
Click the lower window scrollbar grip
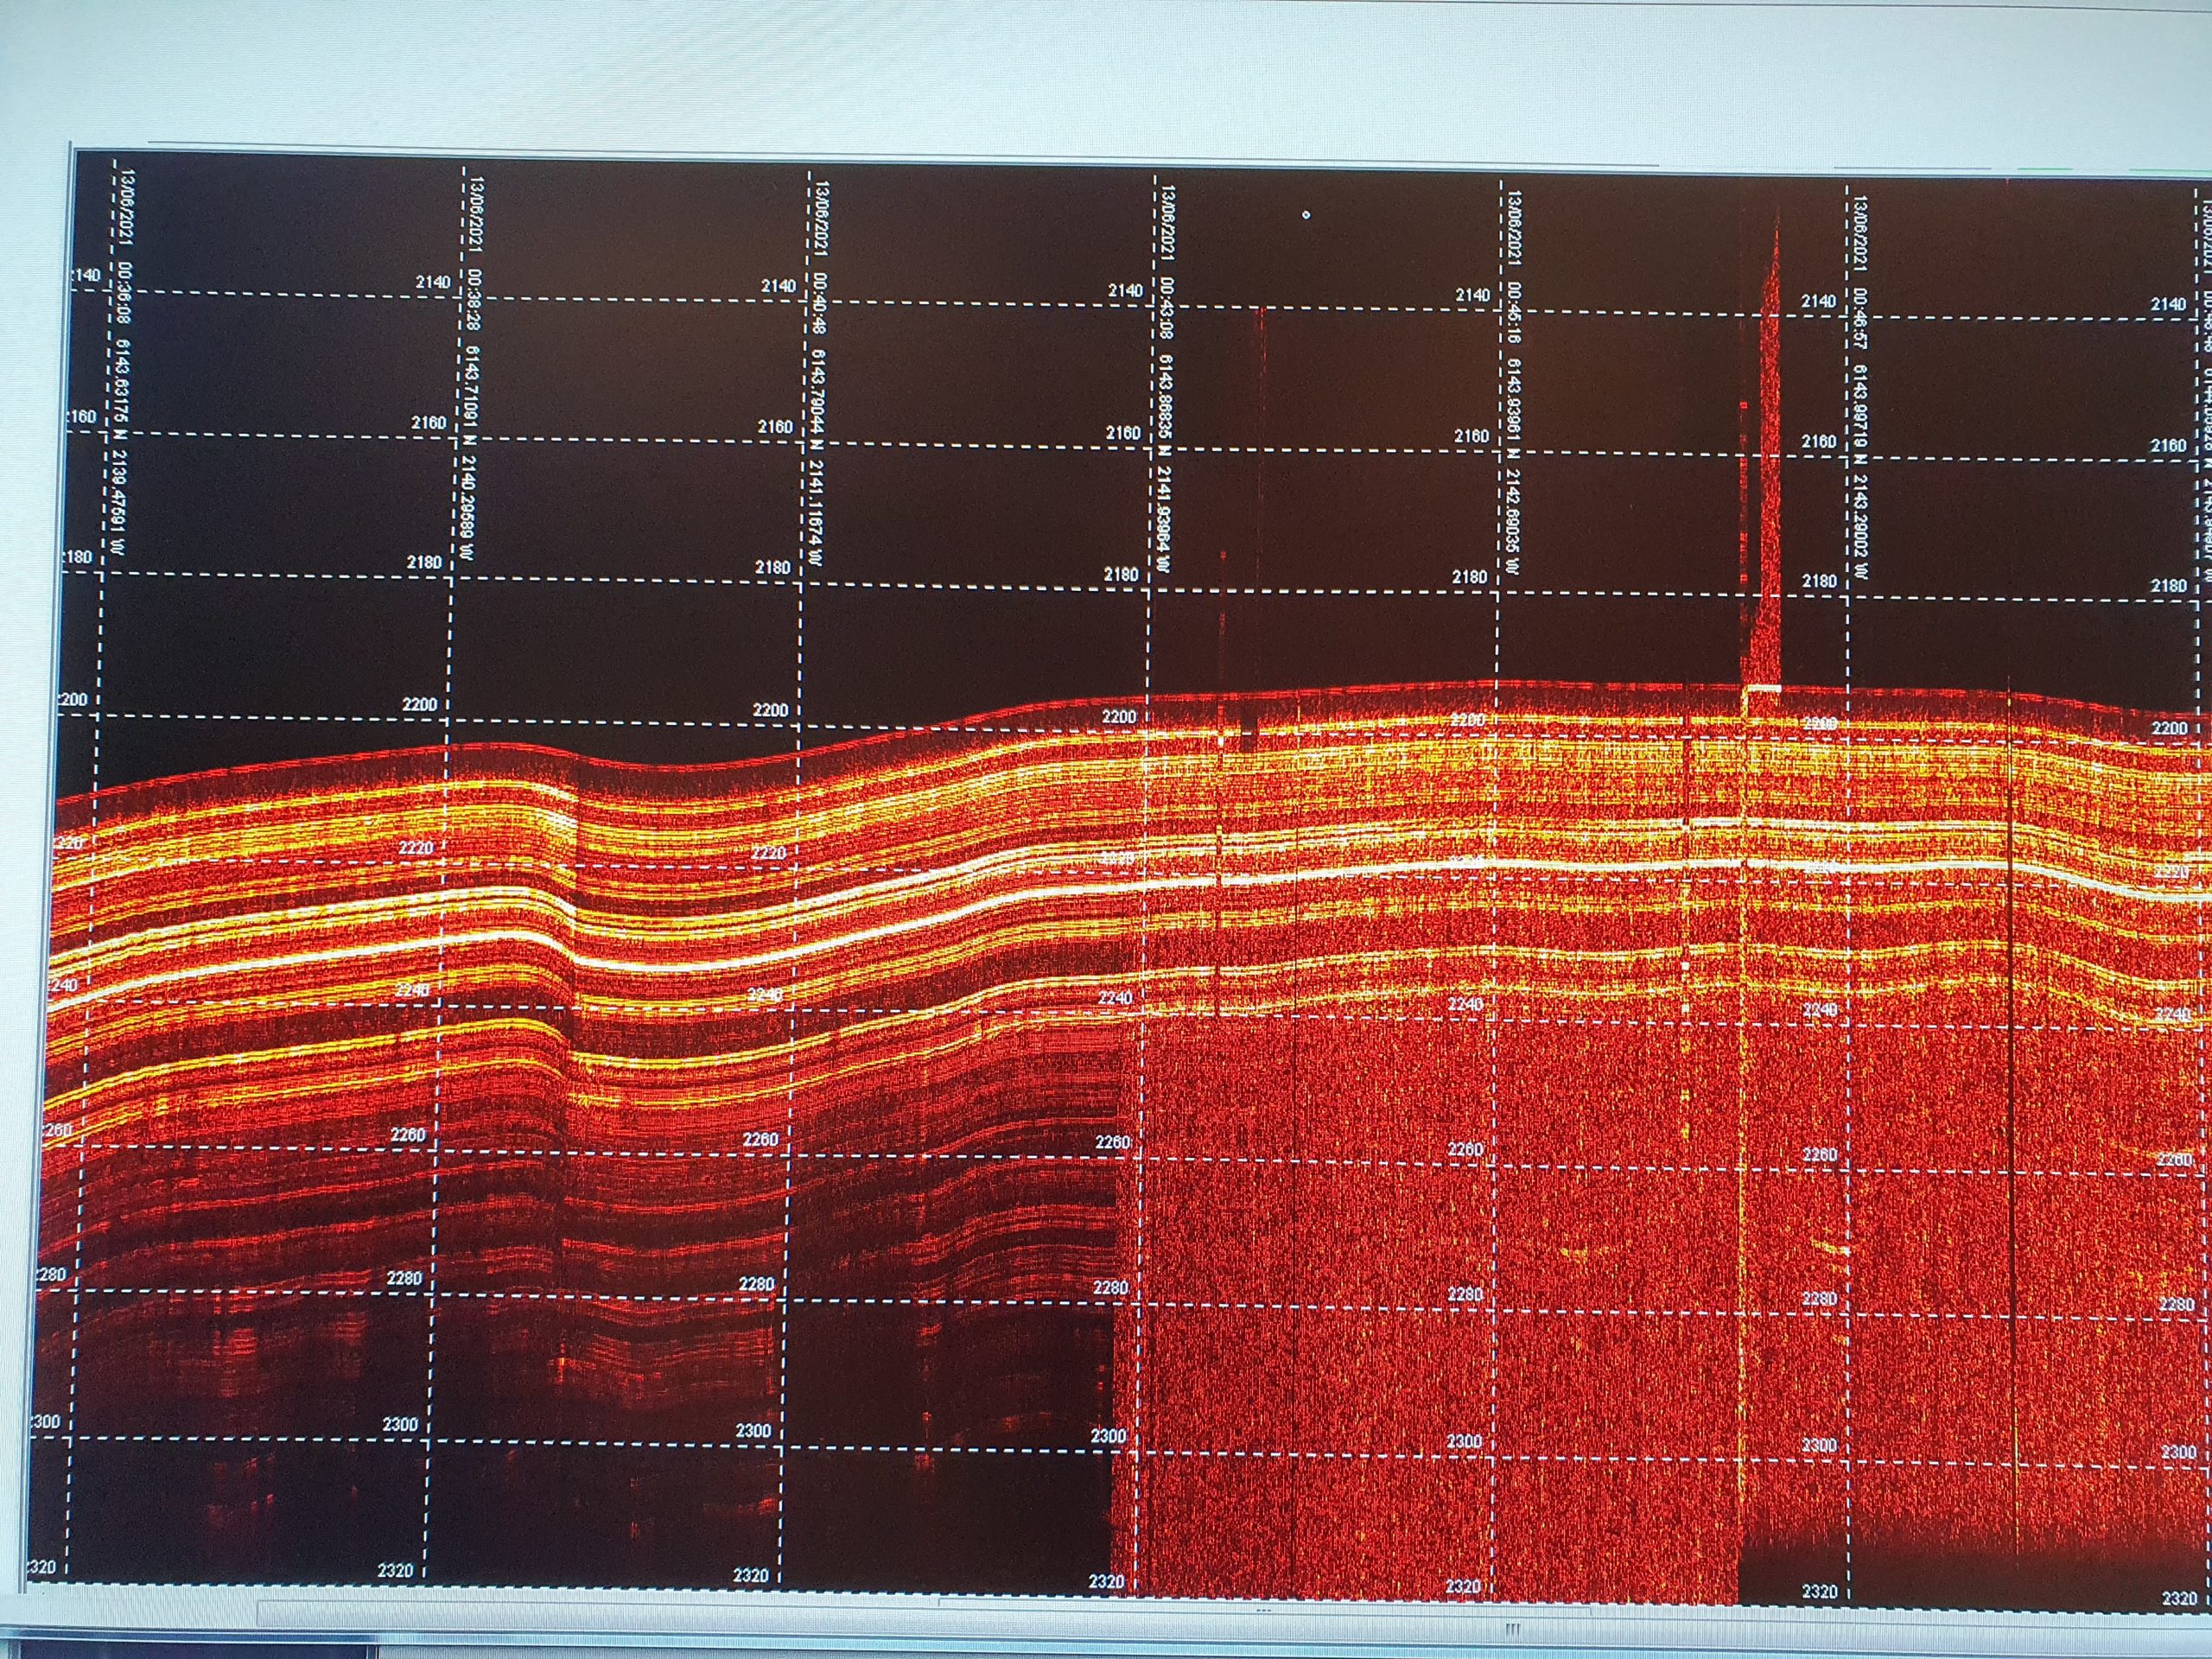click(1512, 1629)
